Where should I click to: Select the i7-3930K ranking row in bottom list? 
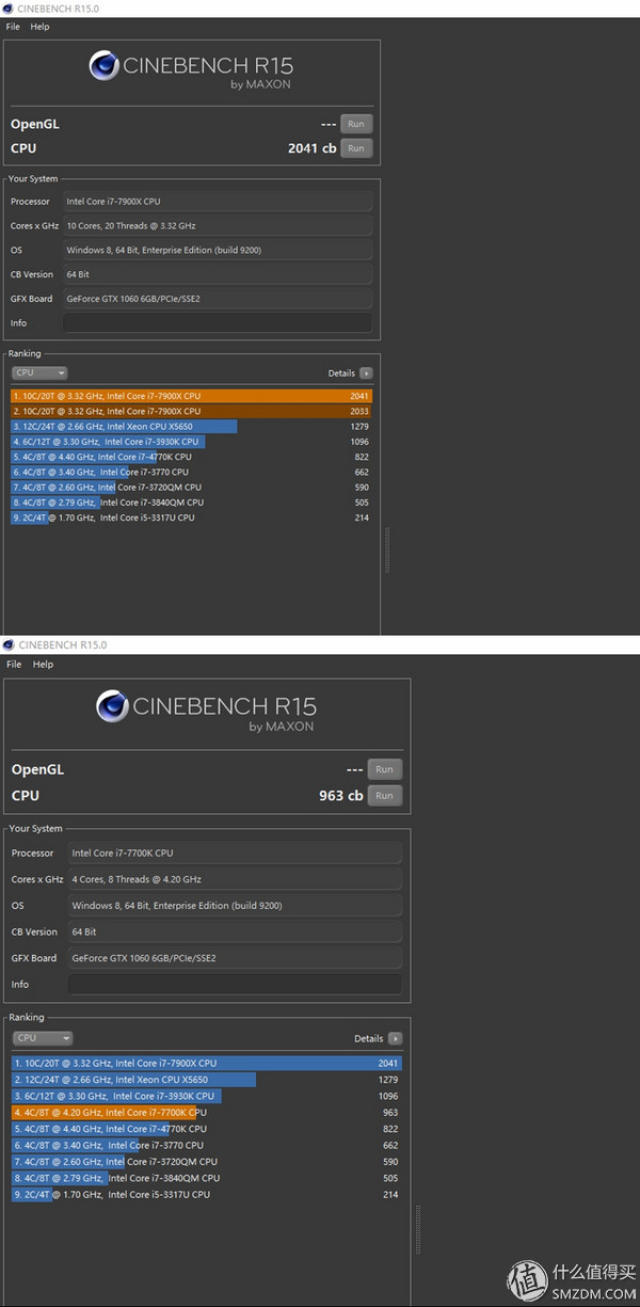(207, 1096)
